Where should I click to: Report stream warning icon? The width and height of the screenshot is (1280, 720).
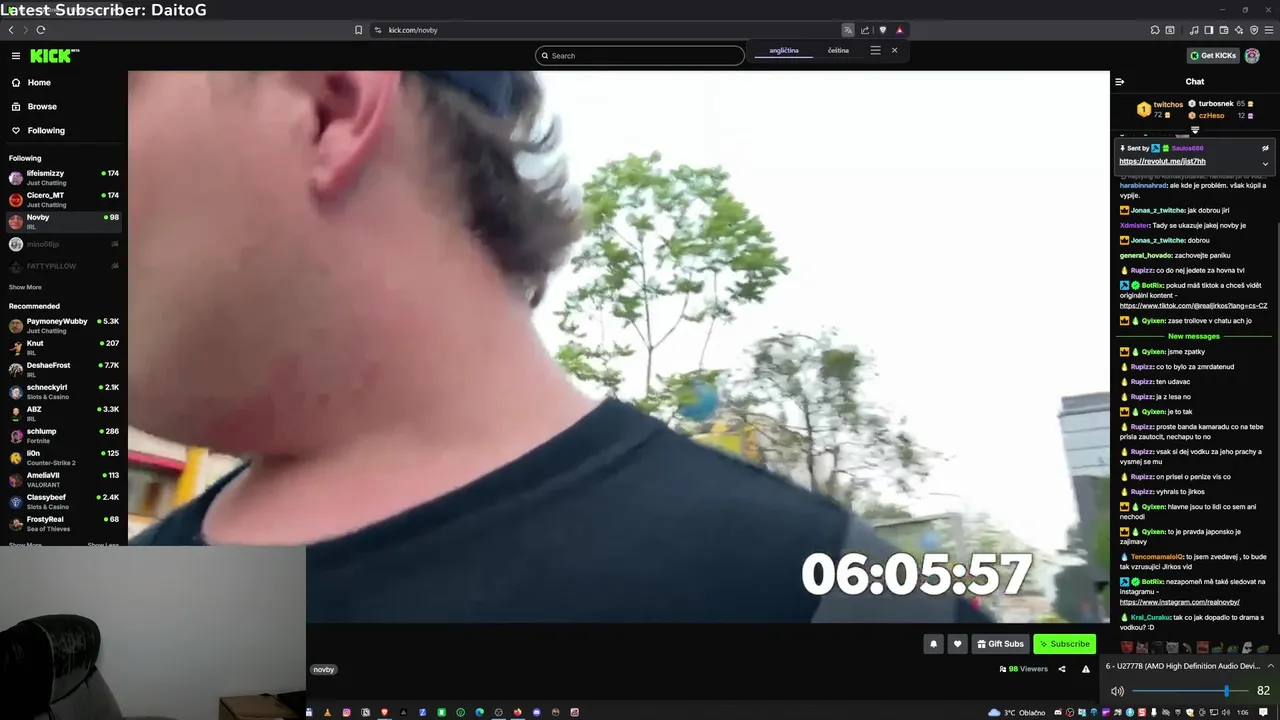tap(1086, 669)
